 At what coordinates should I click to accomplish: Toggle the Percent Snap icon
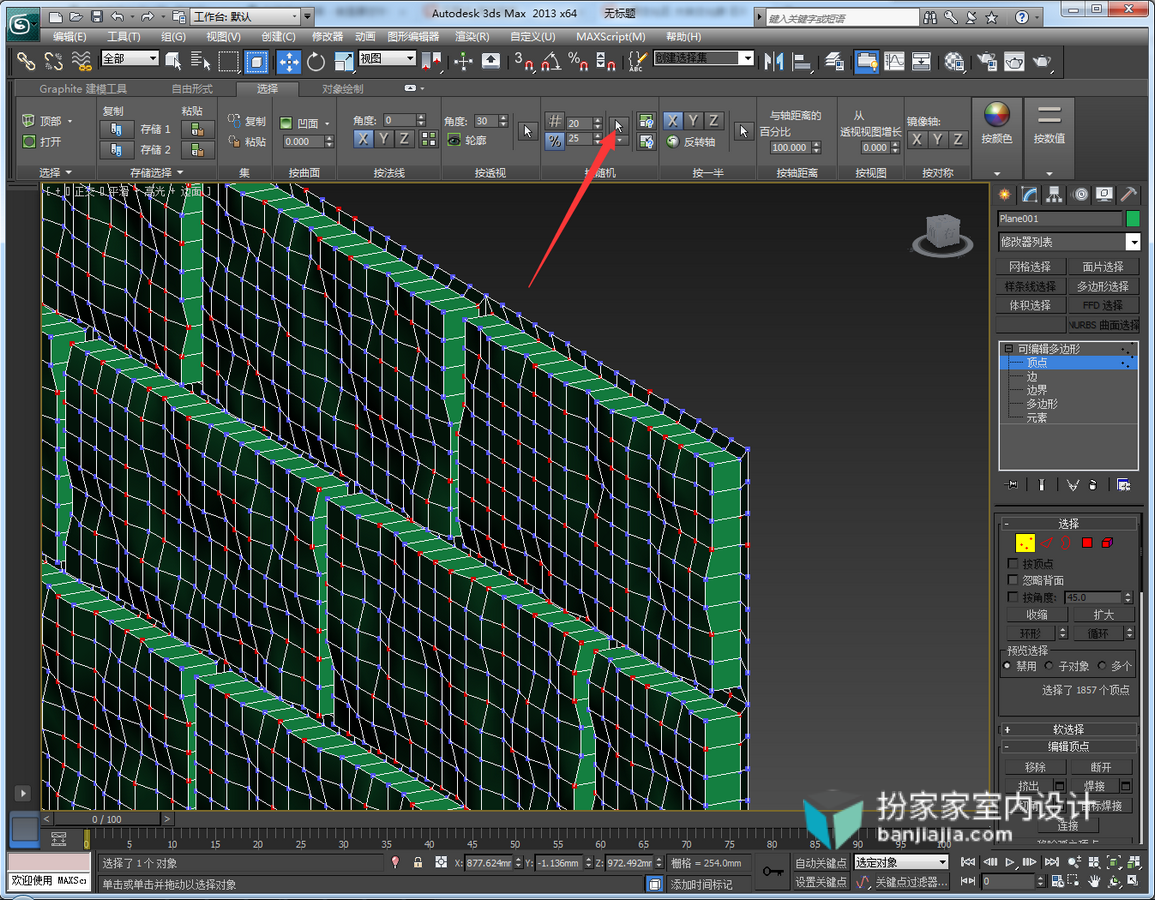578,61
